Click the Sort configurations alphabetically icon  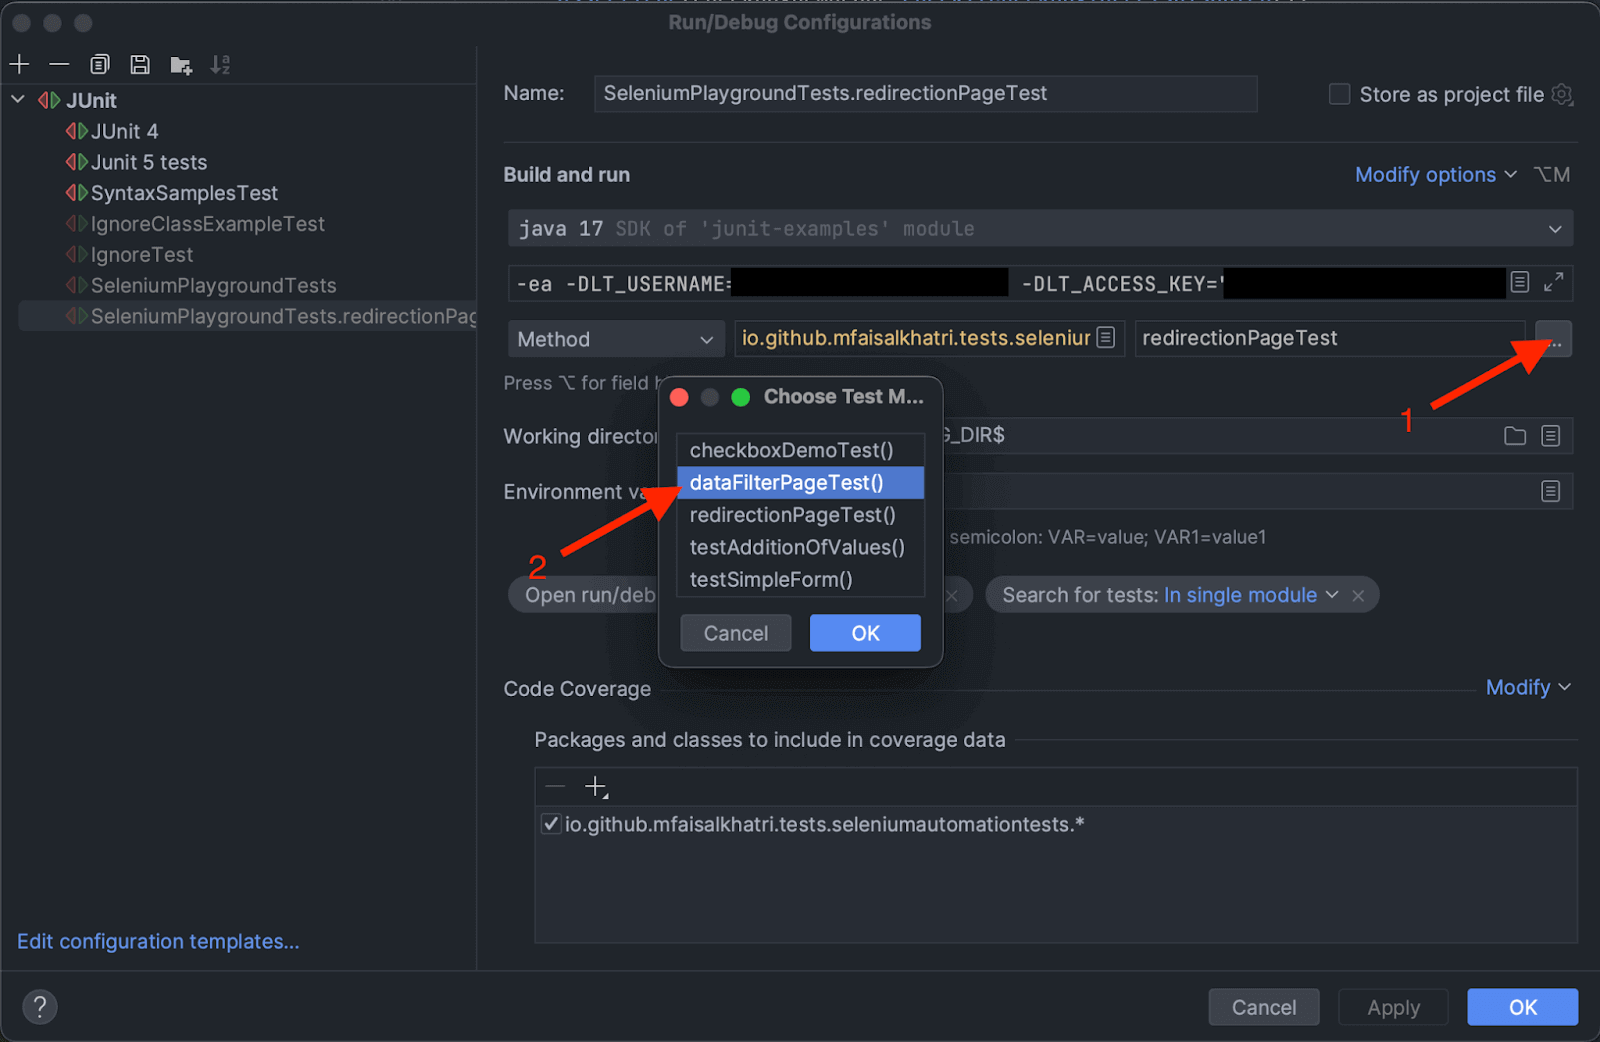(x=220, y=65)
